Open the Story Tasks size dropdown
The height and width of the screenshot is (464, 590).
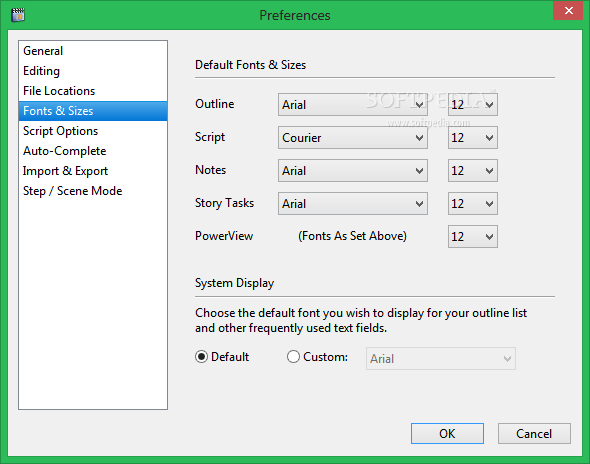click(x=473, y=204)
